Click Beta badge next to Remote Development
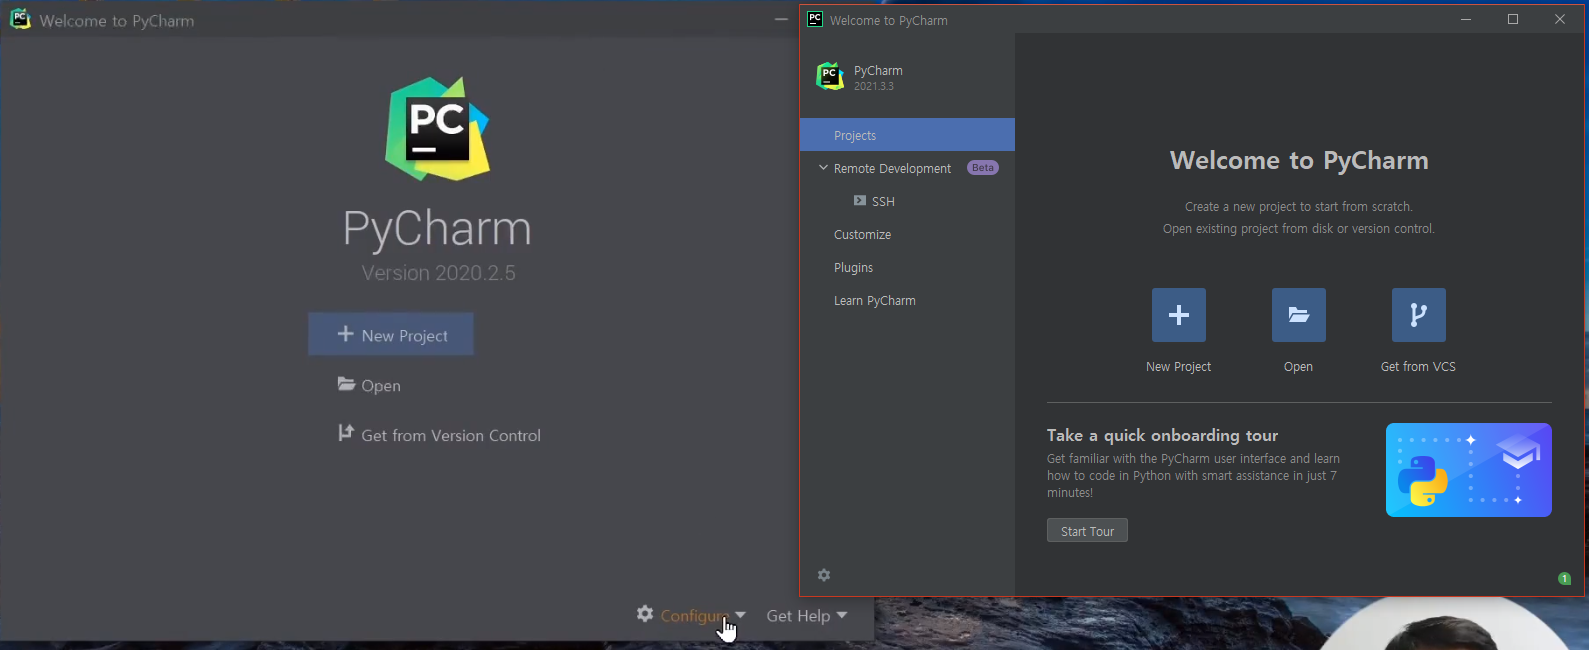 click(x=983, y=168)
